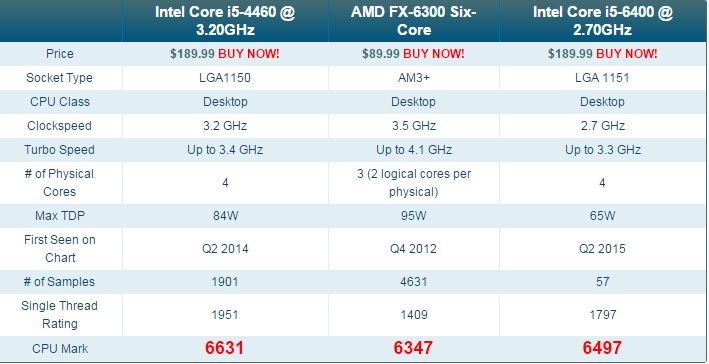
Task: Click BUY NOW! for Intel Core i5-6400
Action: [x=627, y=54]
